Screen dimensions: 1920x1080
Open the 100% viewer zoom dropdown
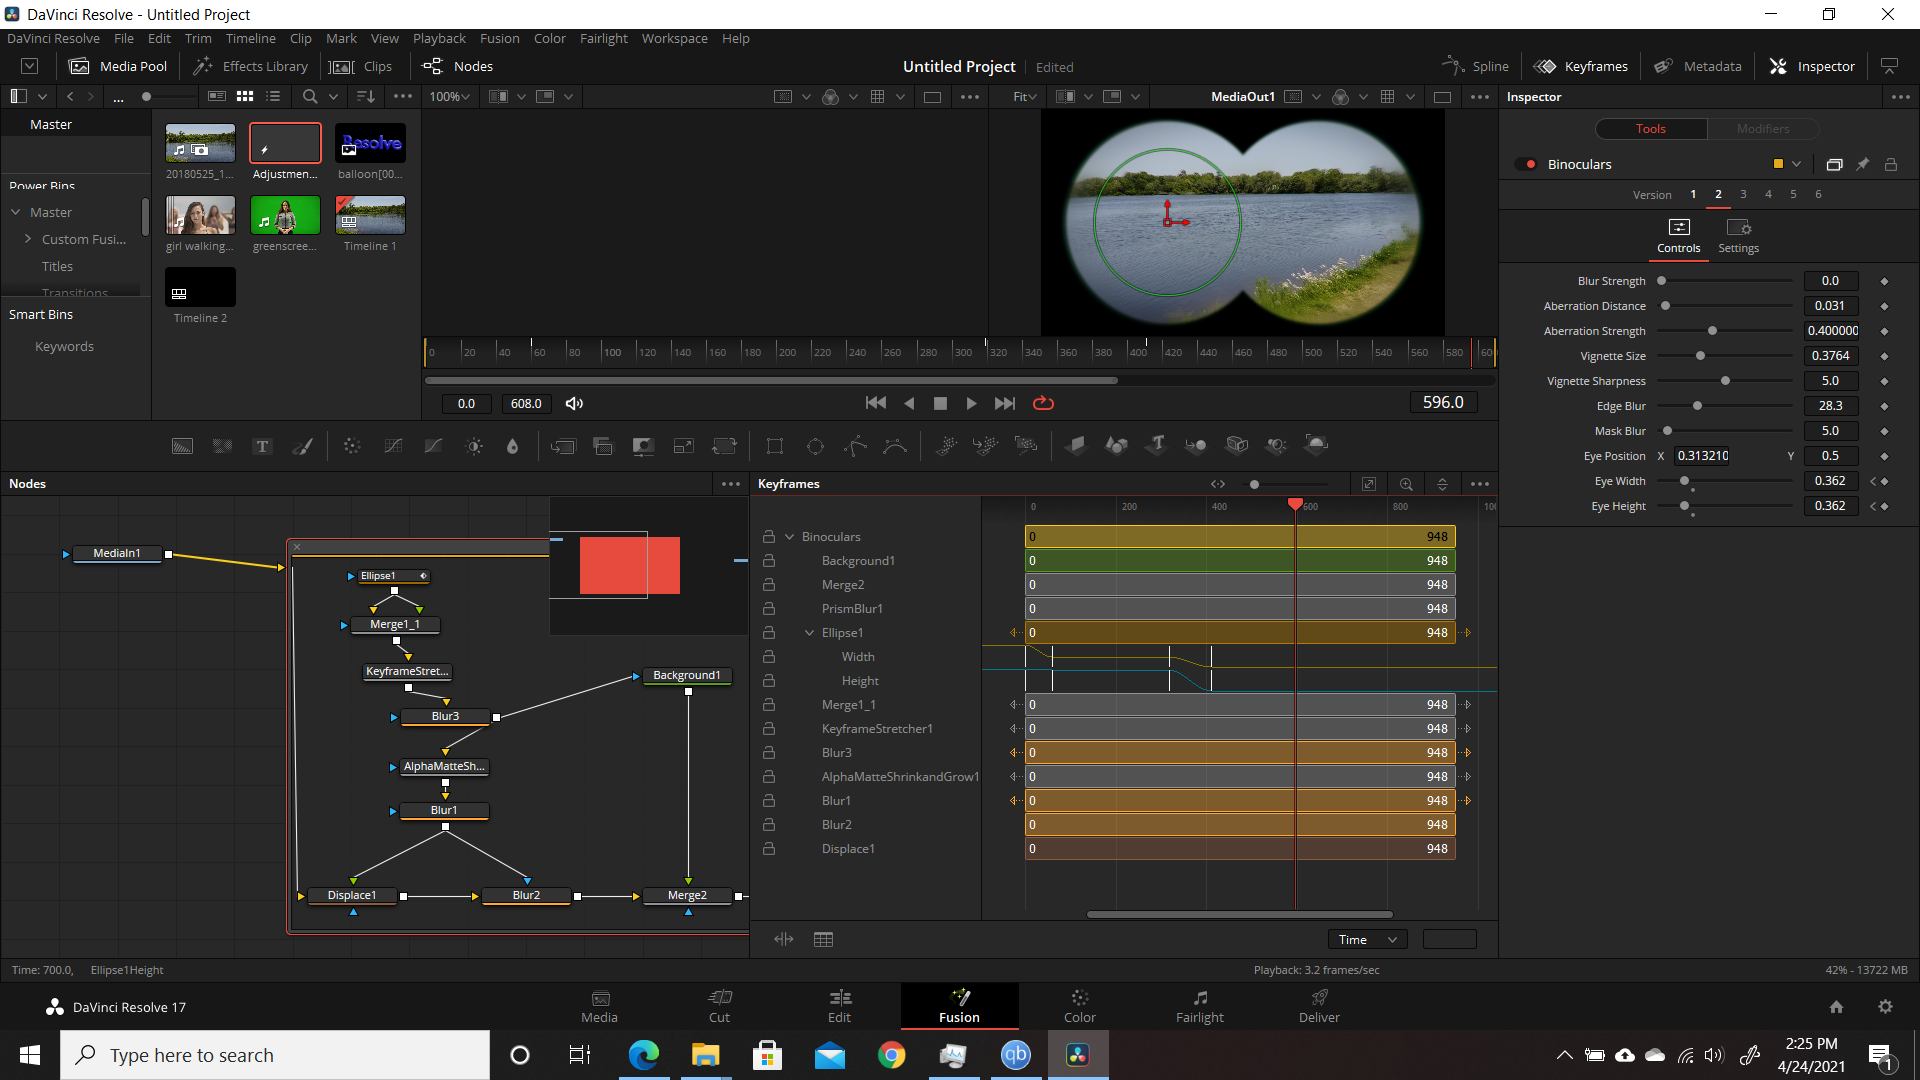point(450,97)
